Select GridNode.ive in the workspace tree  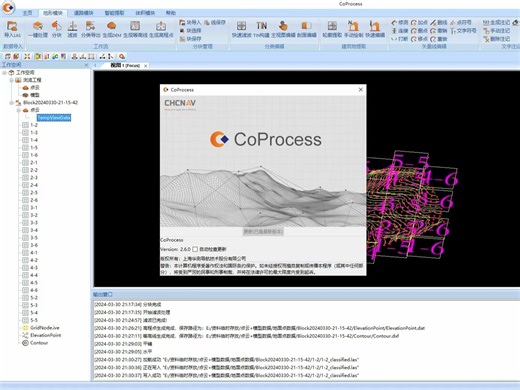(45, 328)
